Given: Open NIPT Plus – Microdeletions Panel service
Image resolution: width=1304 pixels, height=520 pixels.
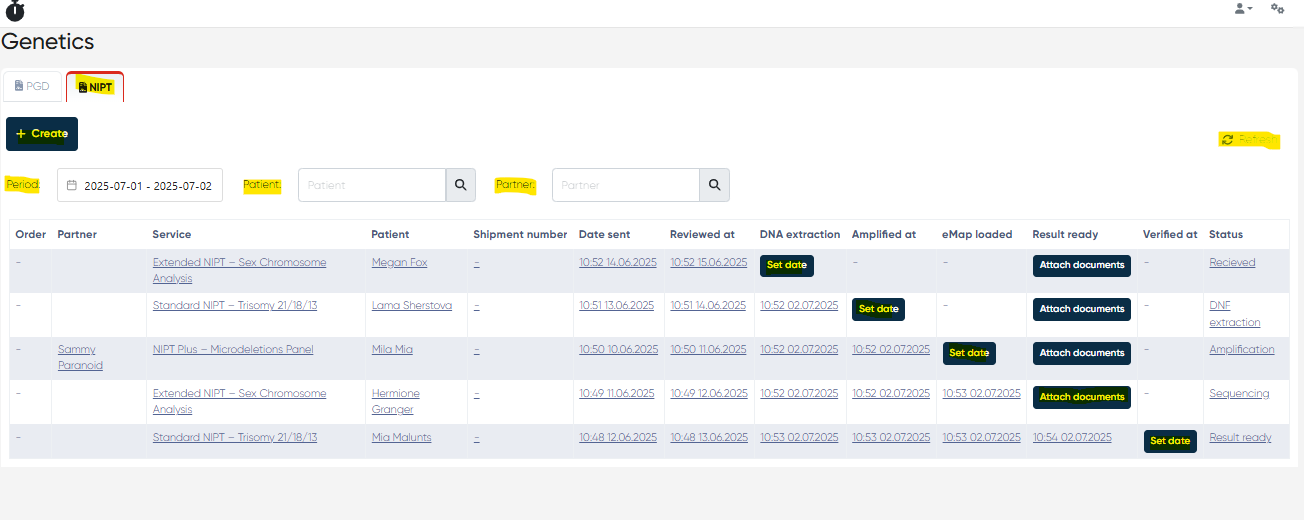Looking at the screenshot, I should (x=232, y=350).
